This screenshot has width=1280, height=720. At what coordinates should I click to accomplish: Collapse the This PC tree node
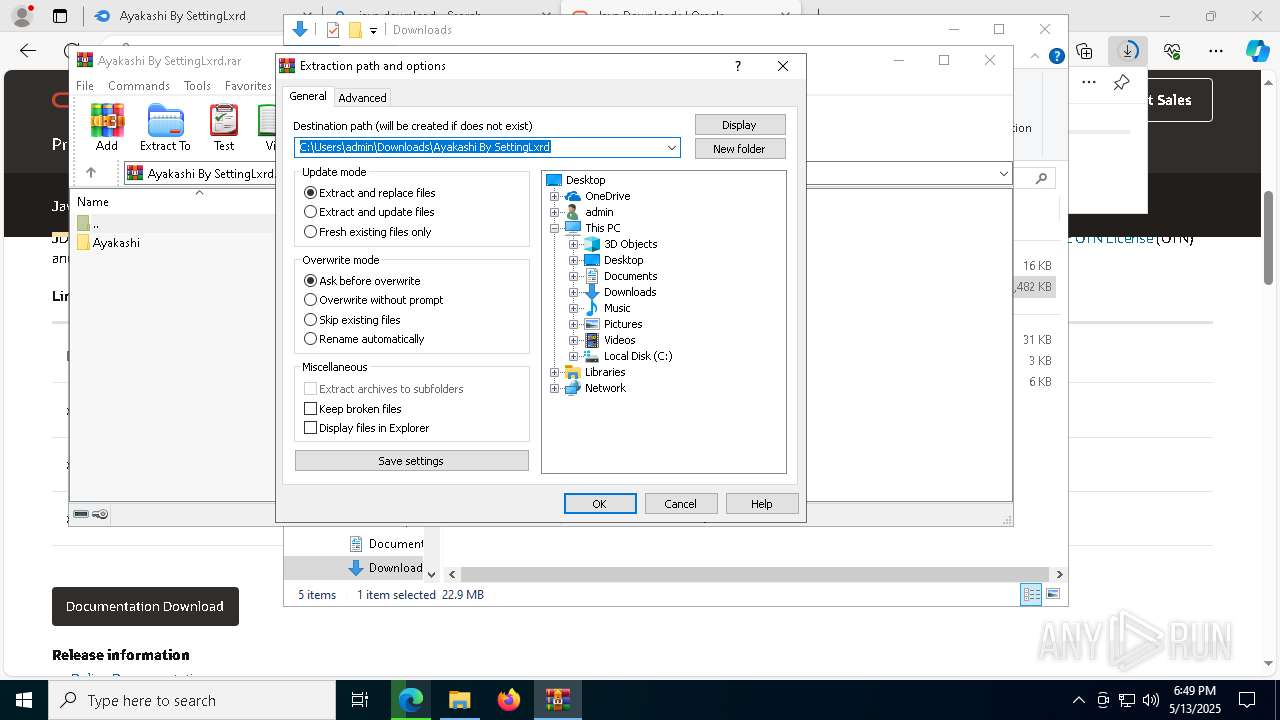pyautogui.click(x=555, y=228)
